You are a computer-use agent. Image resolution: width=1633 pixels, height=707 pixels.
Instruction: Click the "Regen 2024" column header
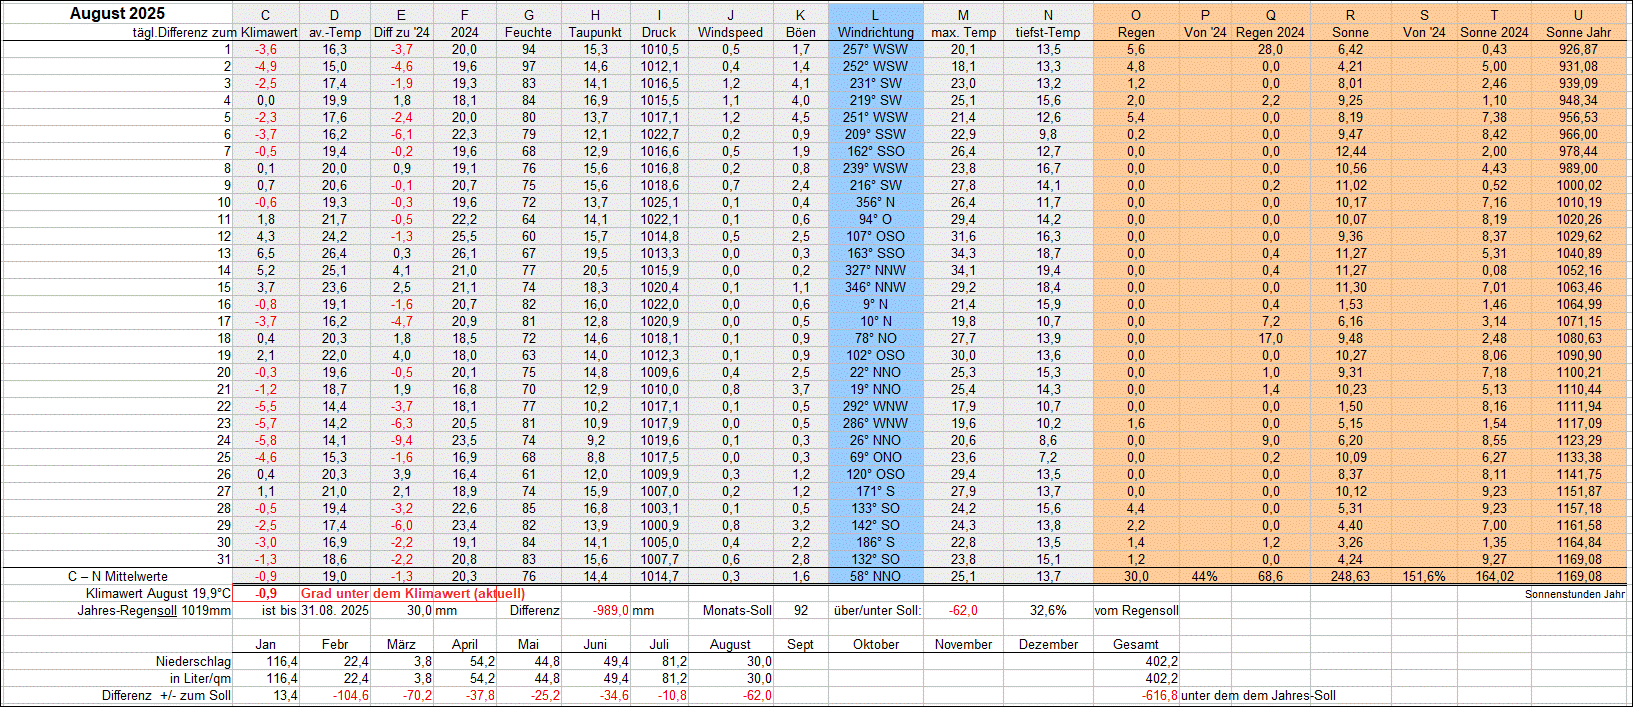(x=1270, y=32)
